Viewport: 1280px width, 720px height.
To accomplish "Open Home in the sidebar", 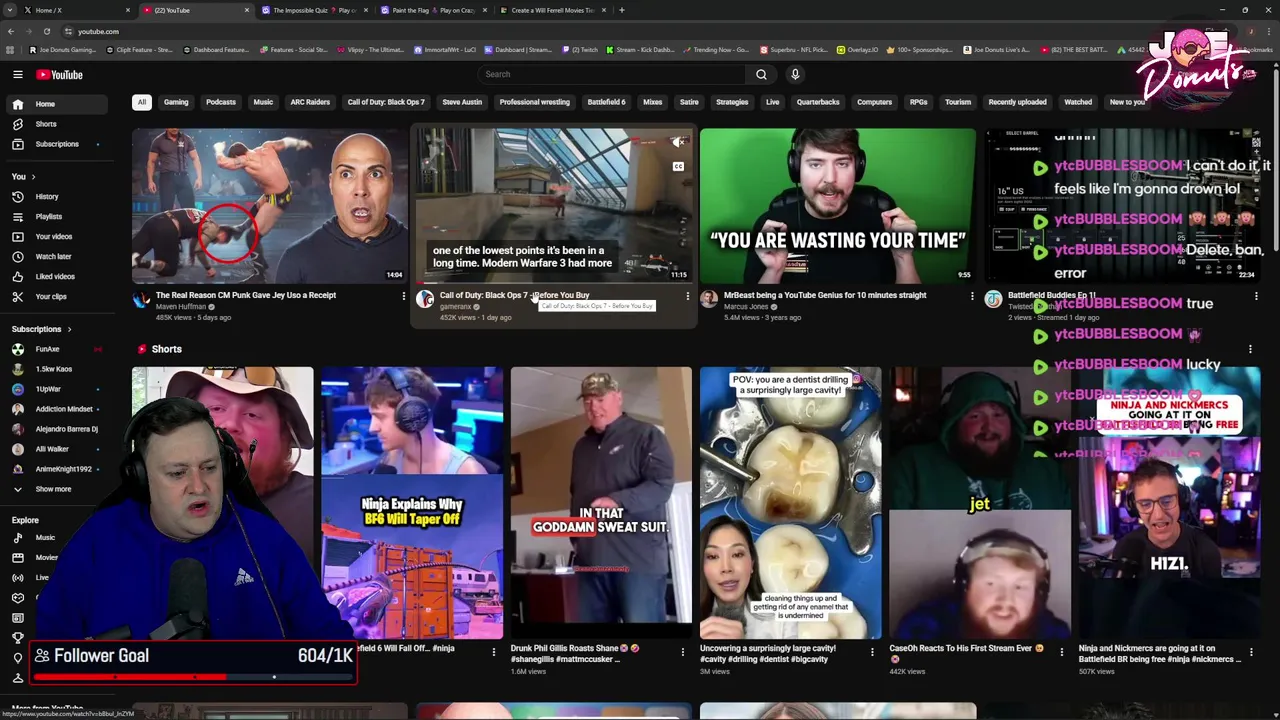I will (x=56, y=104).
